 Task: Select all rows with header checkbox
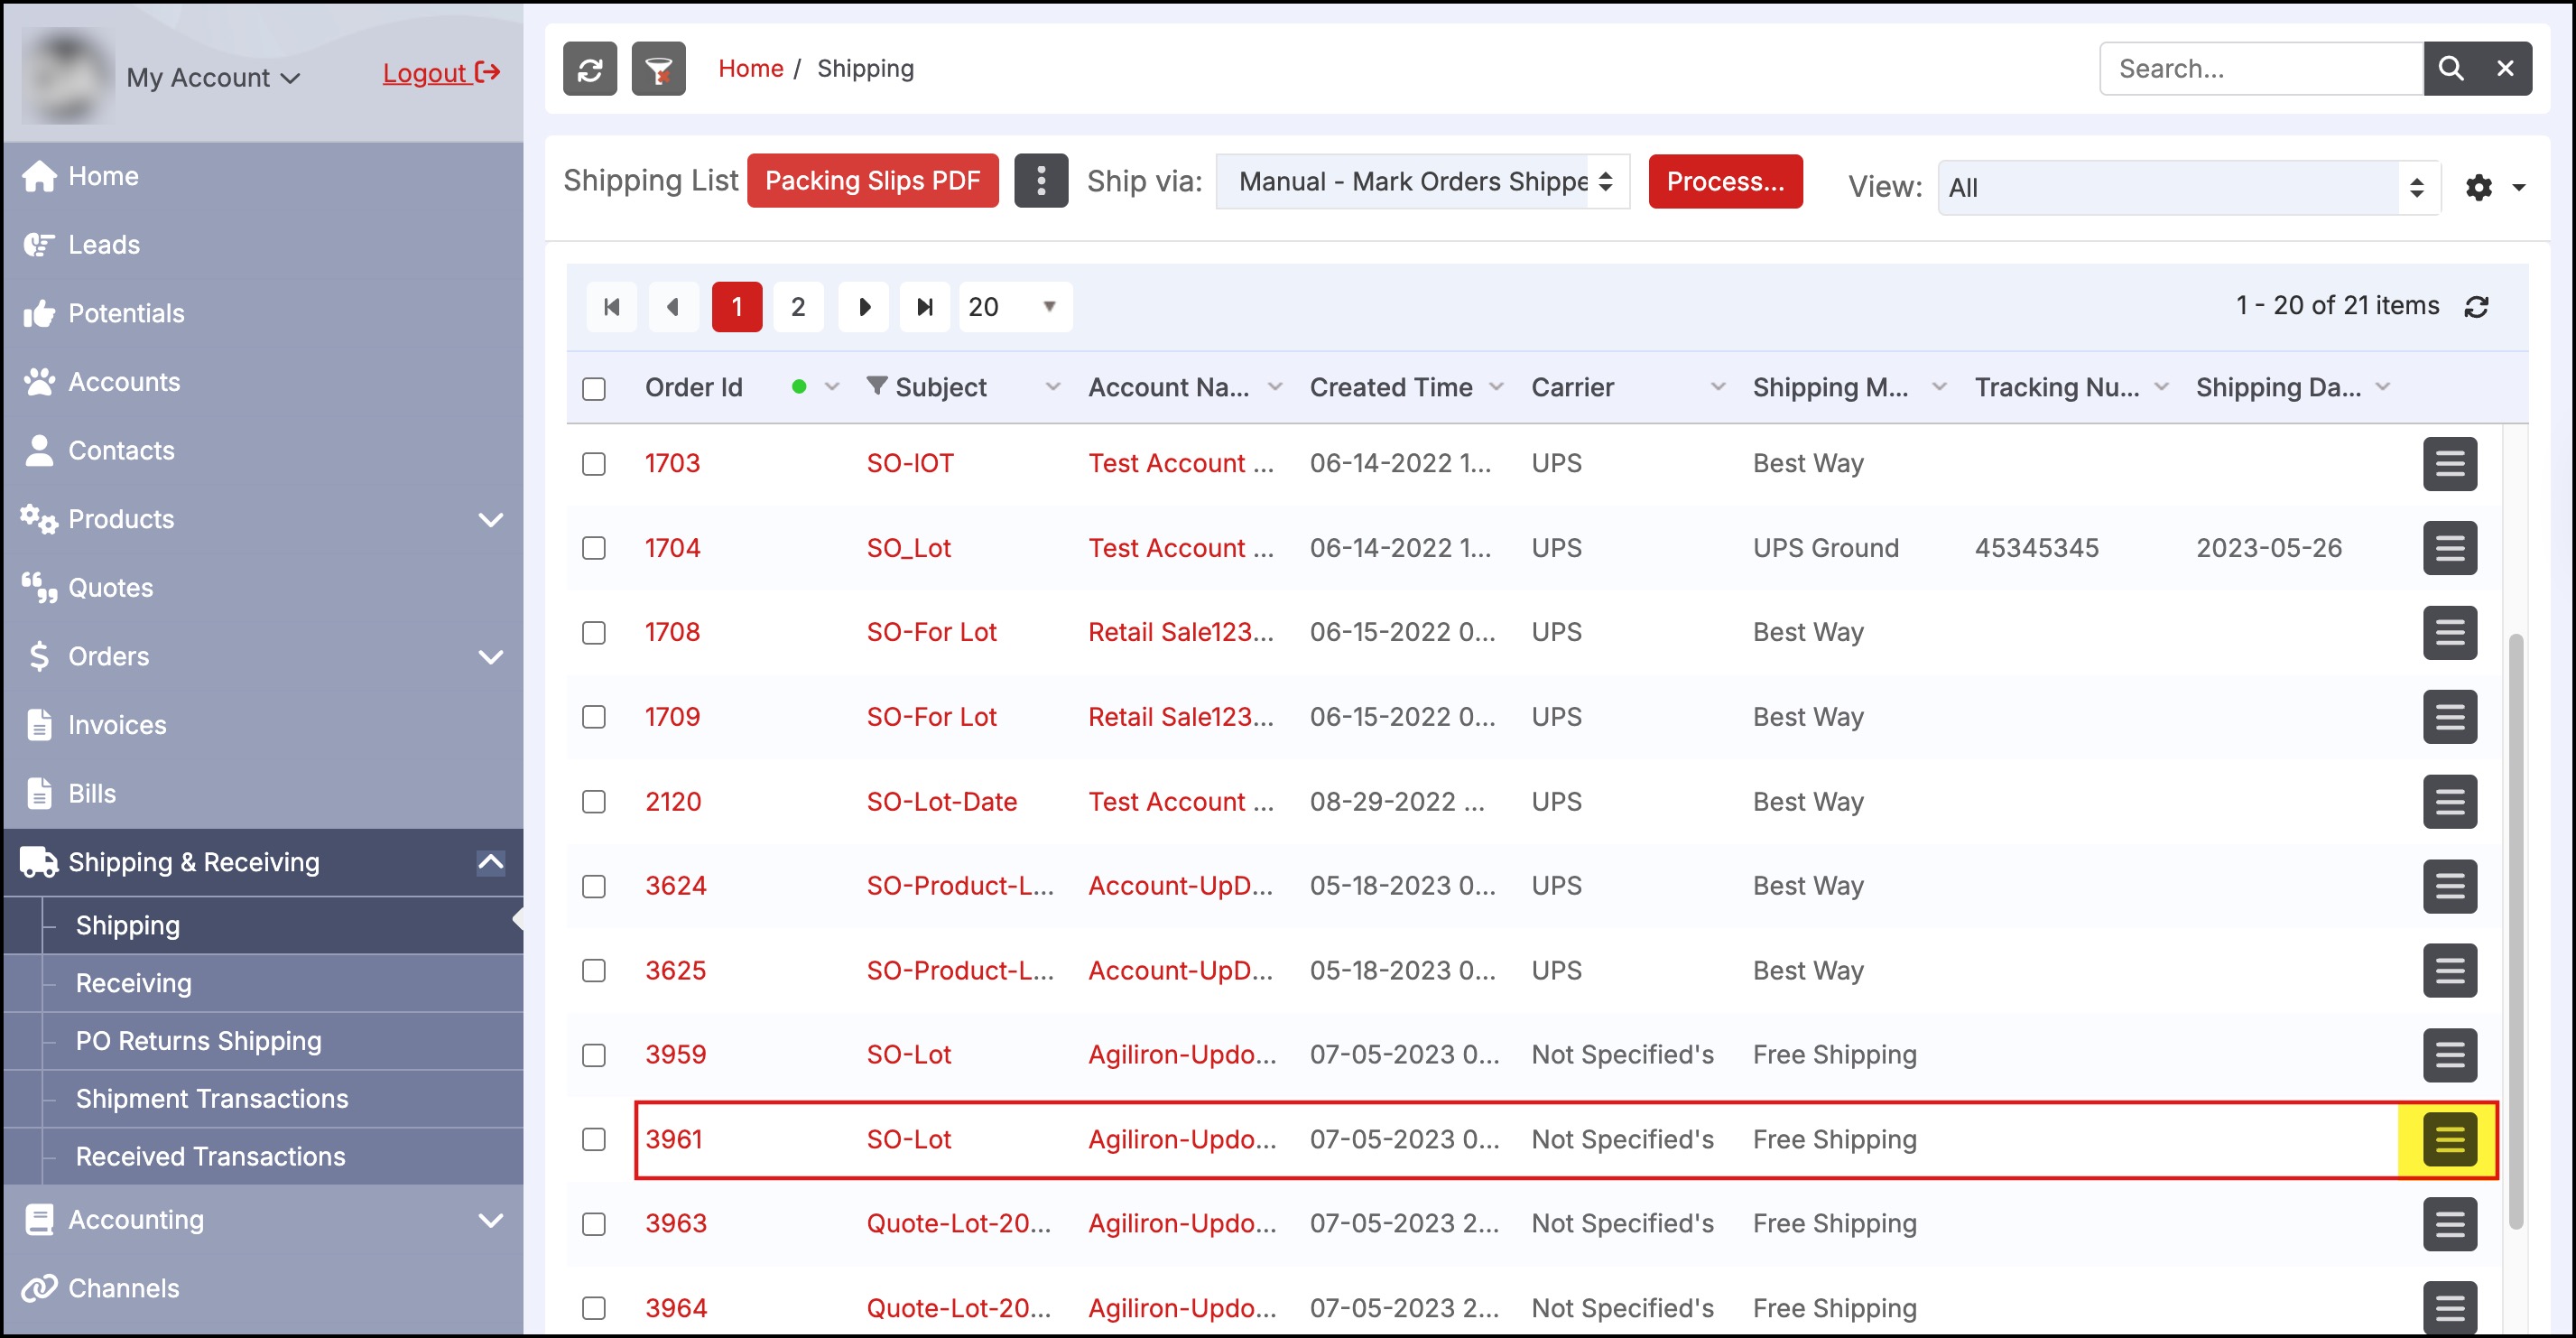coord(594,389)
